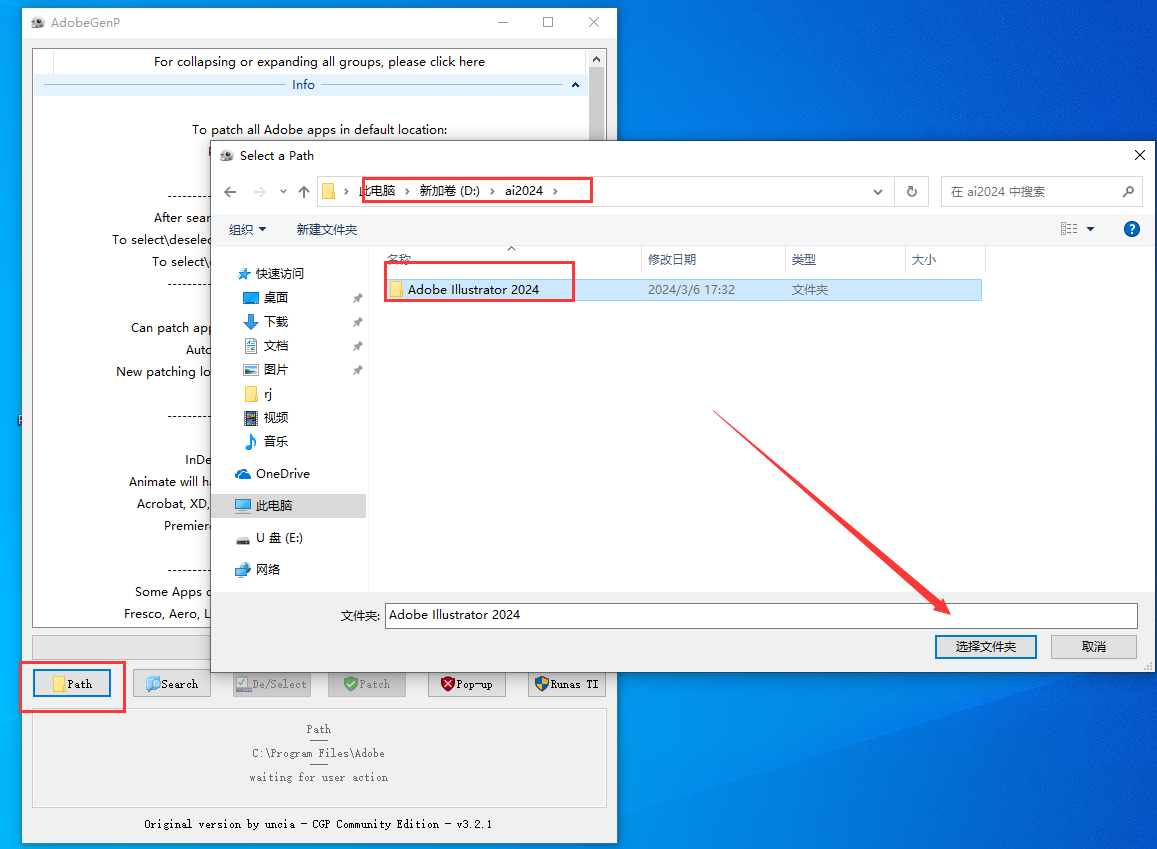Click the pin icon next to 下载
The height and width of the screenshot is (849, 1157).
click(x=357, y=322)
